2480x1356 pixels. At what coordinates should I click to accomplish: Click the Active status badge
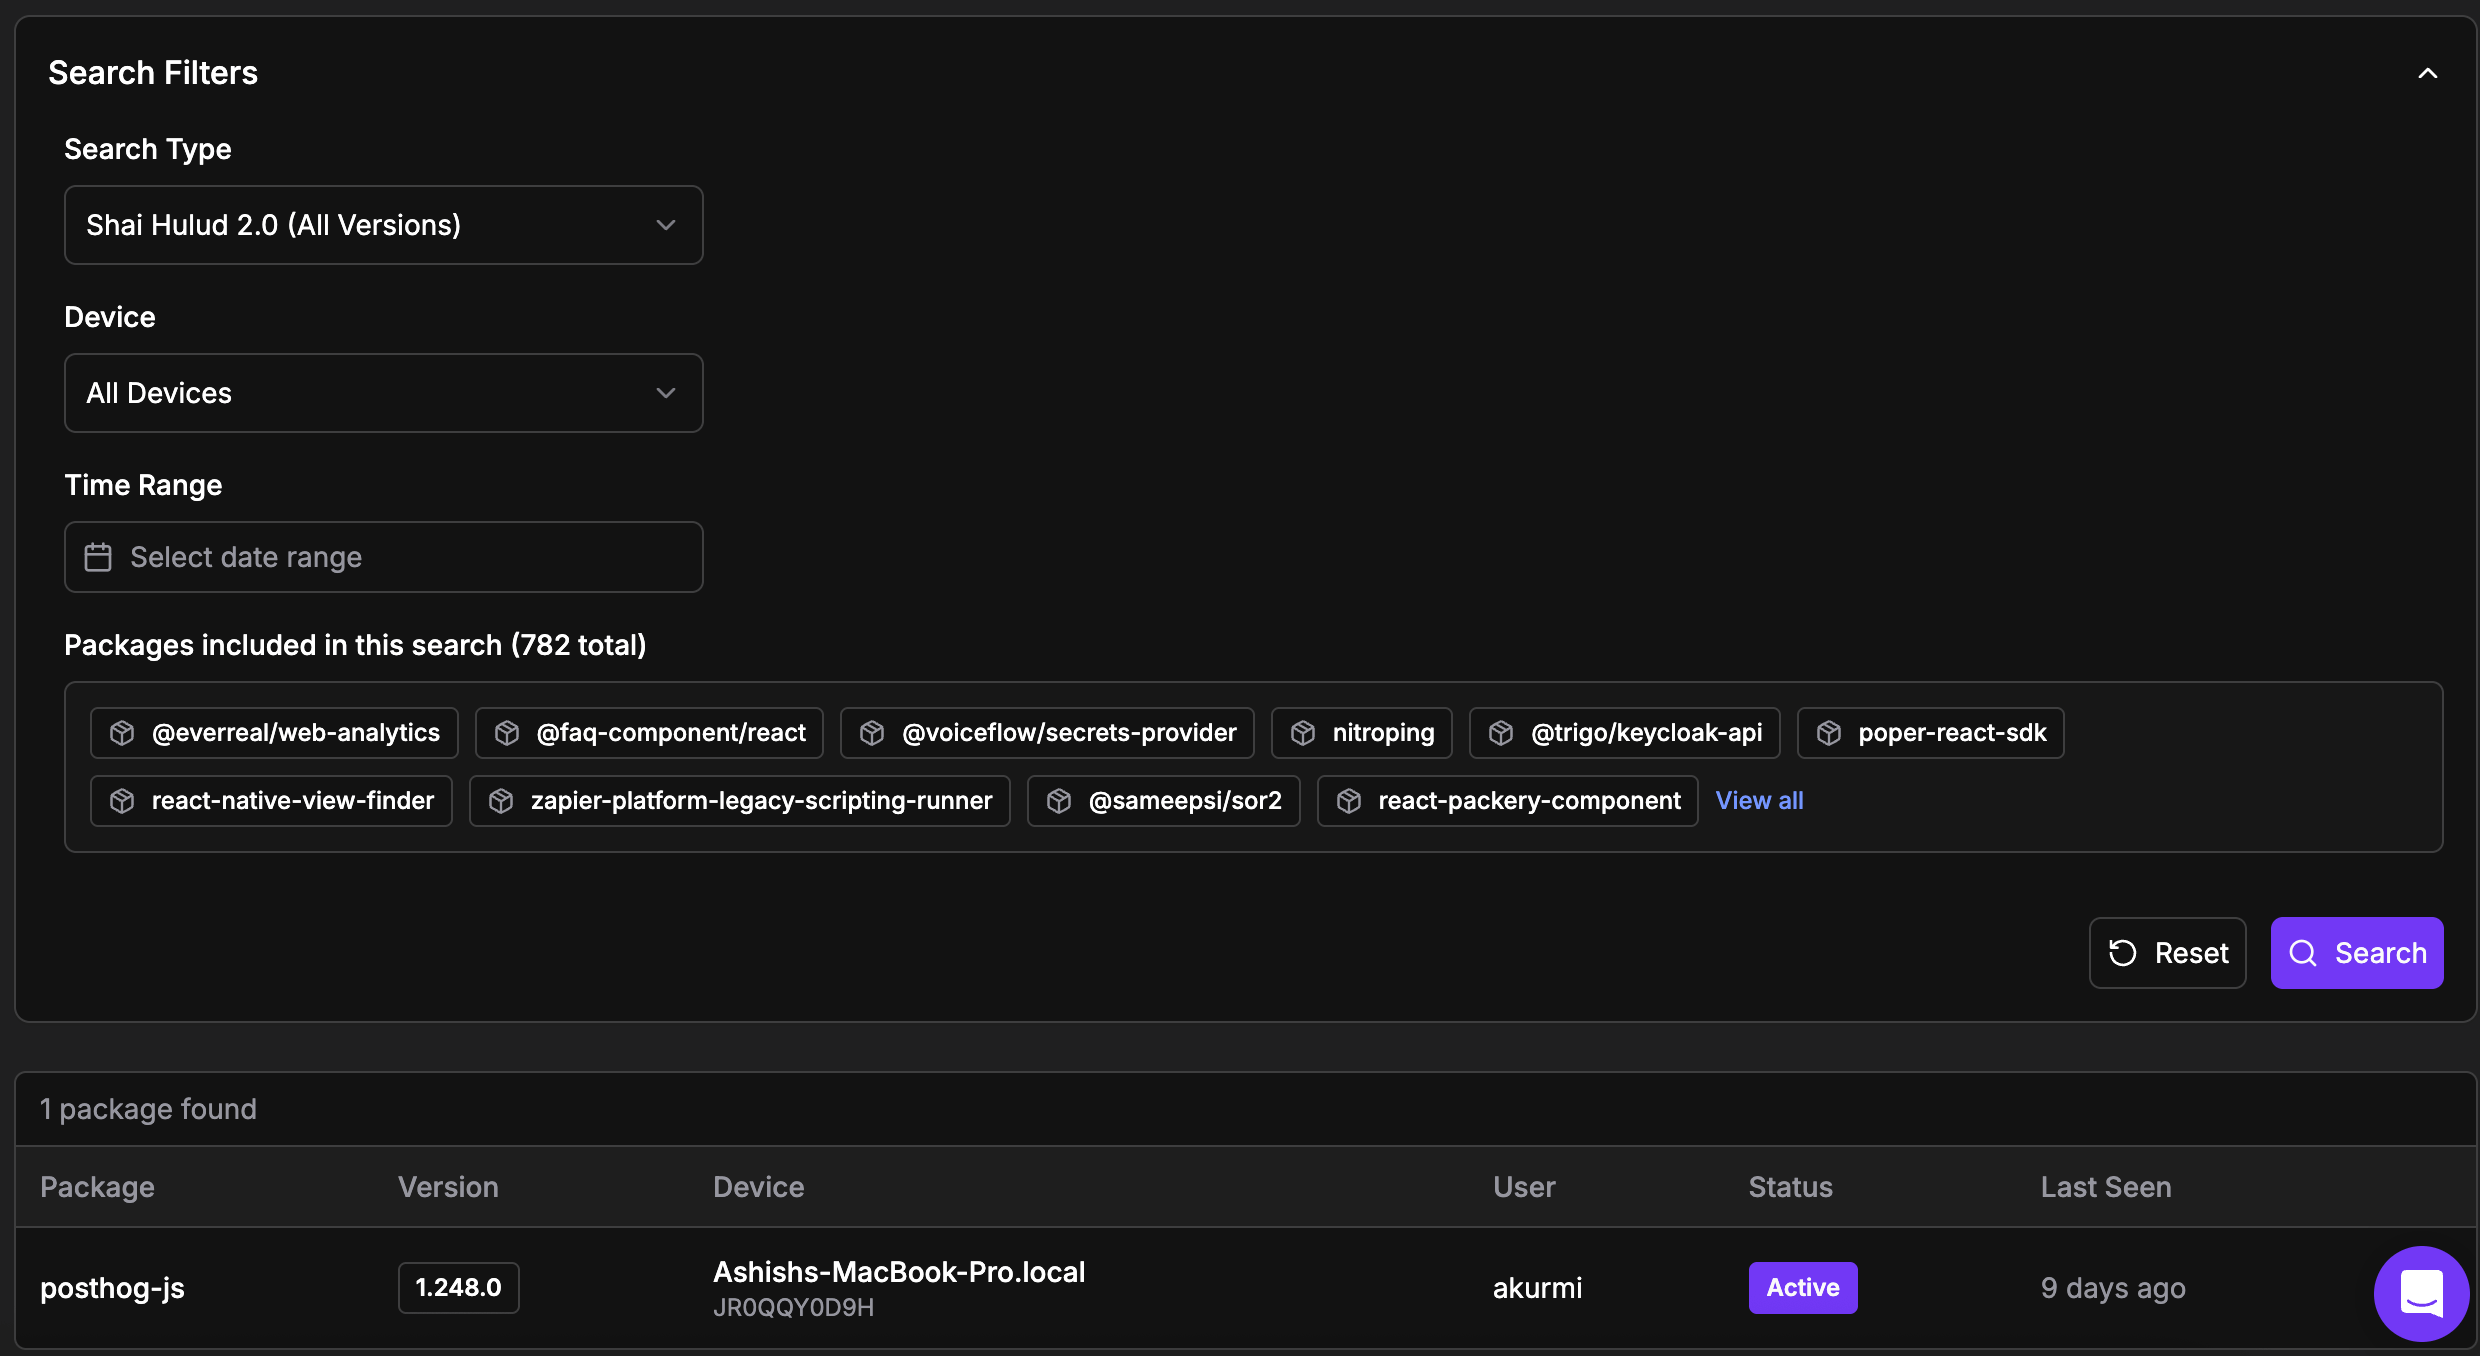click(1802, 1288)
